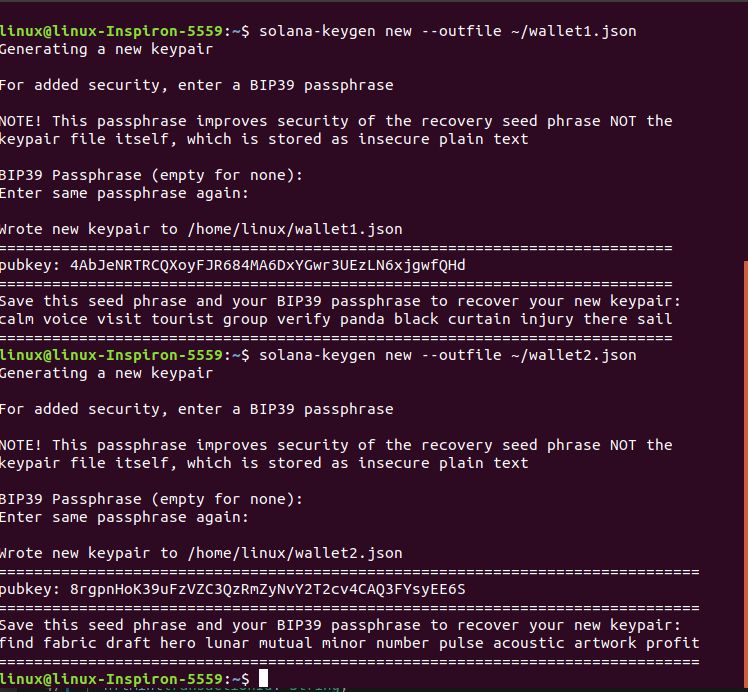
Task: Select the pubkey line starting with 8rgpnHoK
Action: (x=232, y=589)
